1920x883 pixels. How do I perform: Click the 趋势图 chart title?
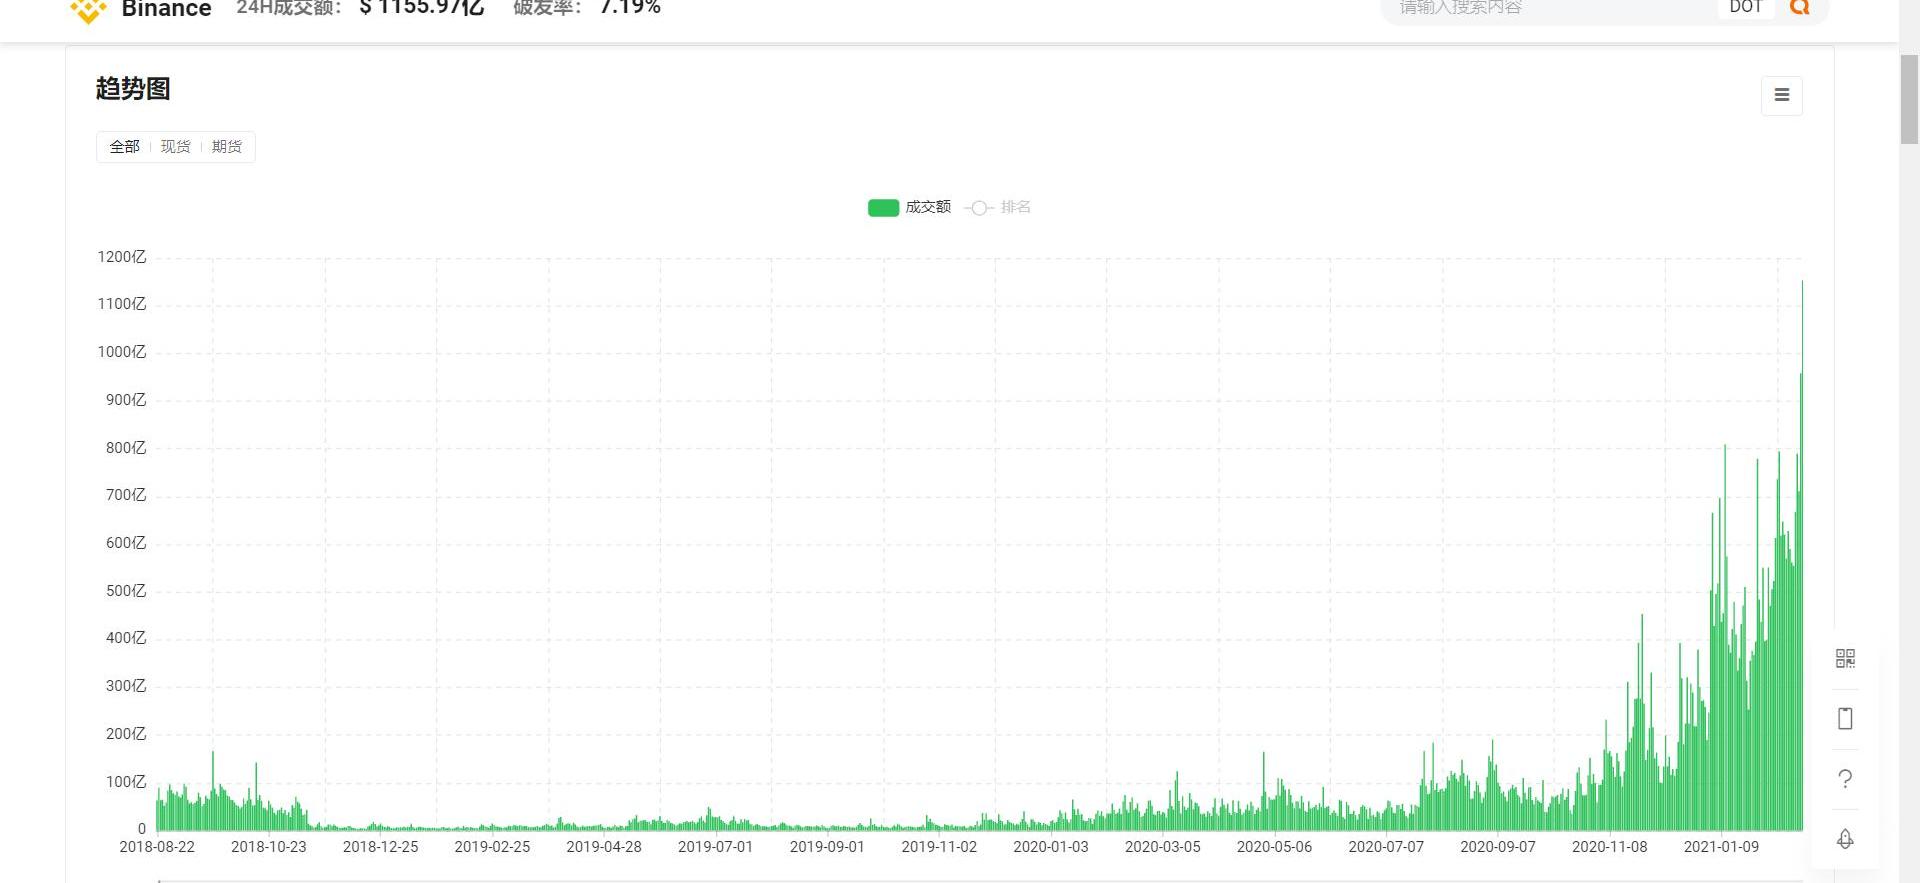coord(133,89)
